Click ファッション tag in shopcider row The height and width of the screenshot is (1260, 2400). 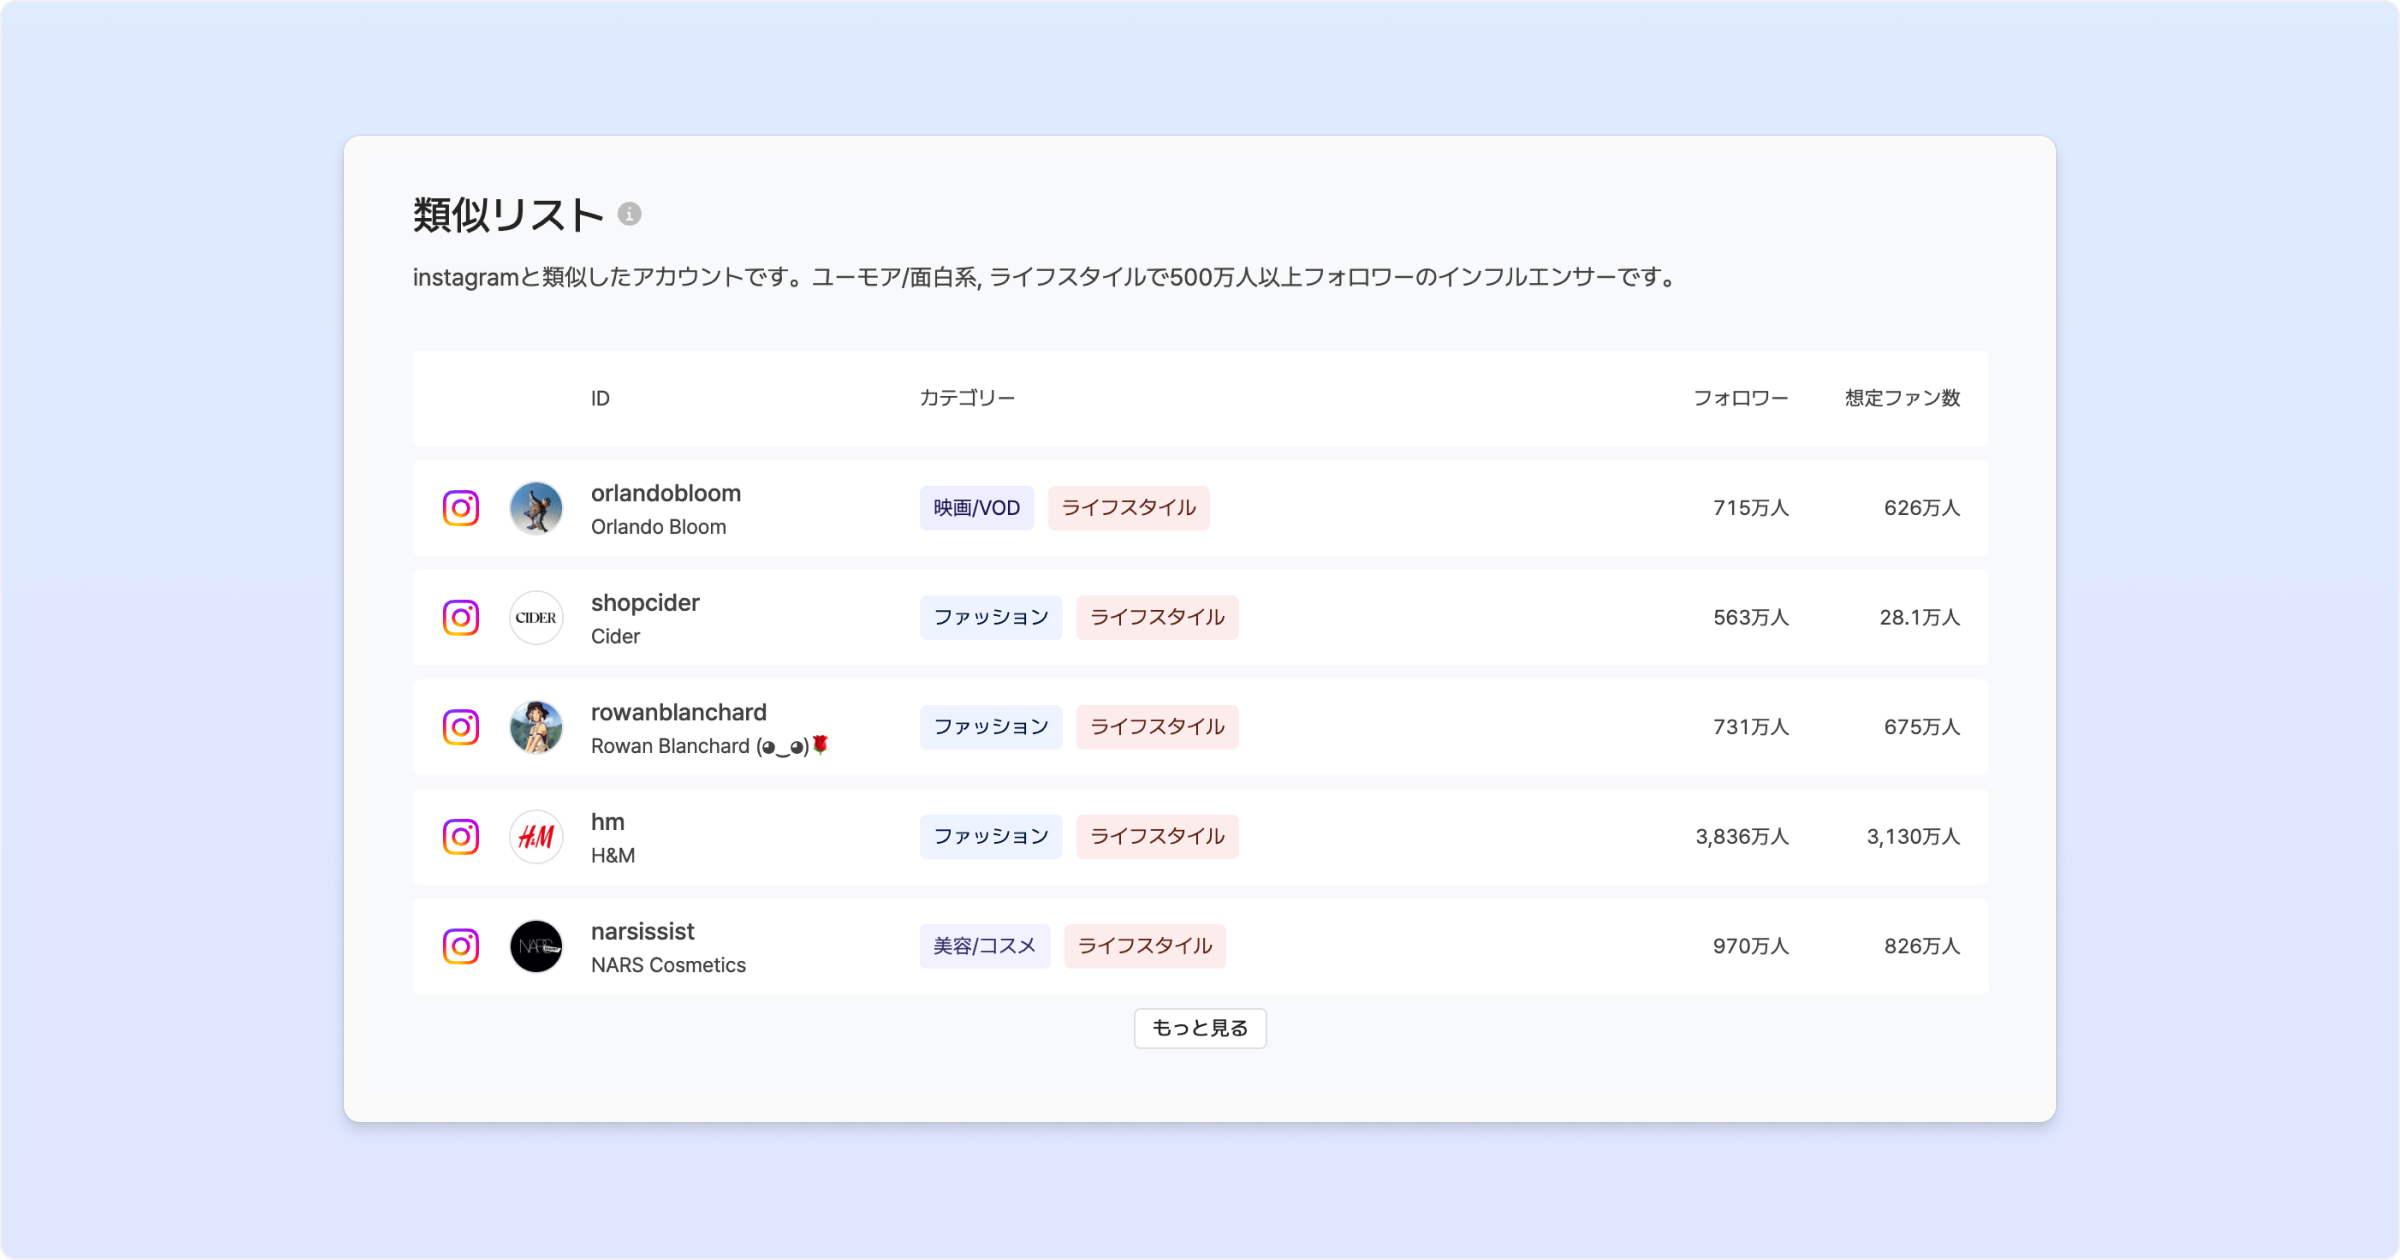(990, 617)
